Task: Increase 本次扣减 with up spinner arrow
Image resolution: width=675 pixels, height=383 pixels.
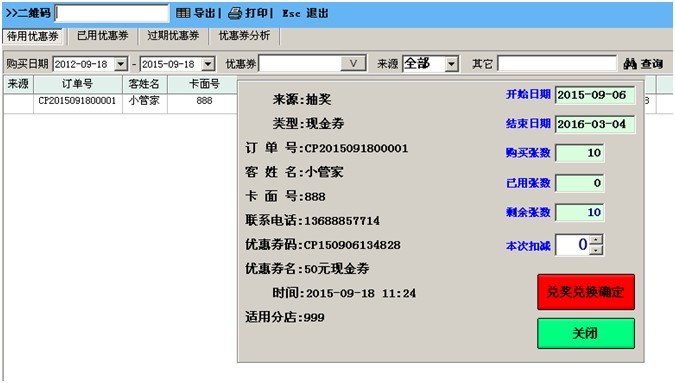Action: pos(596,240)
